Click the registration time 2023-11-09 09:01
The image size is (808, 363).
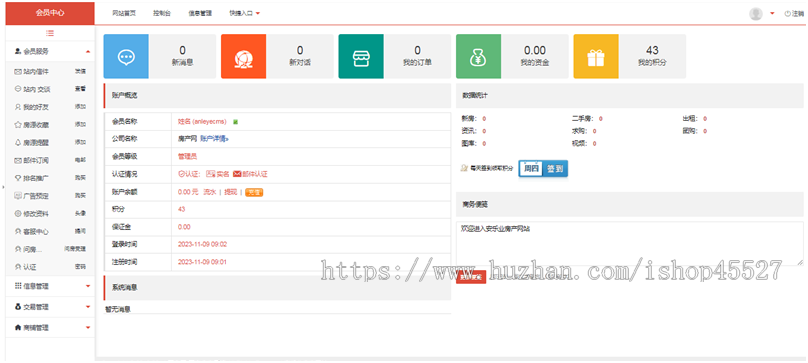click(x=203, y=262)
